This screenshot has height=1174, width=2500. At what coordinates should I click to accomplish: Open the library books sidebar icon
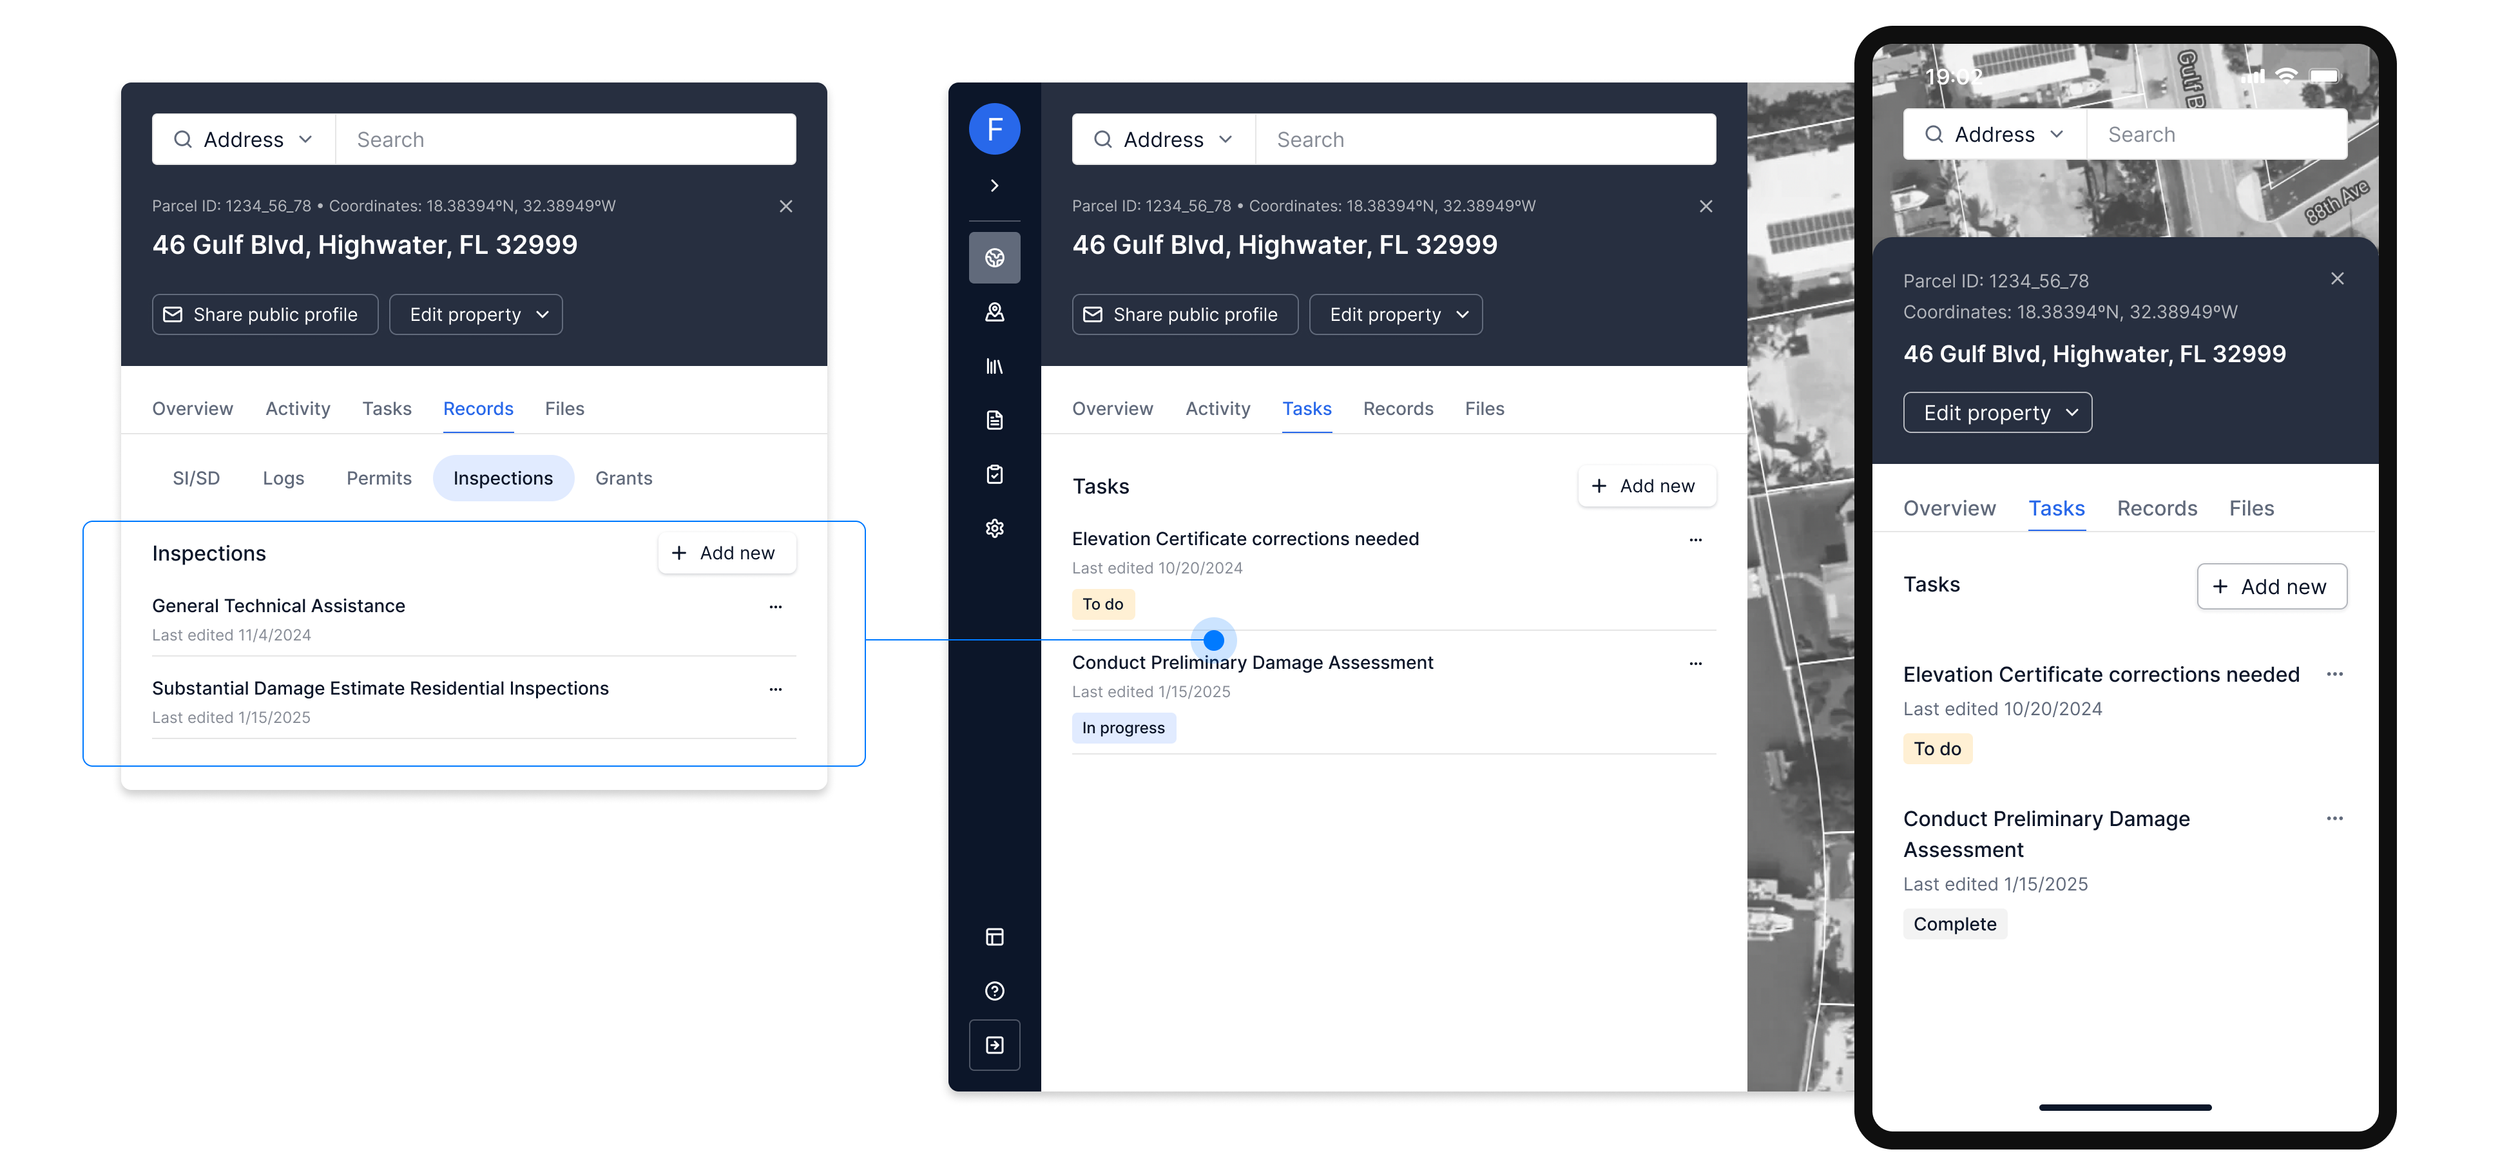coord(994,366)
